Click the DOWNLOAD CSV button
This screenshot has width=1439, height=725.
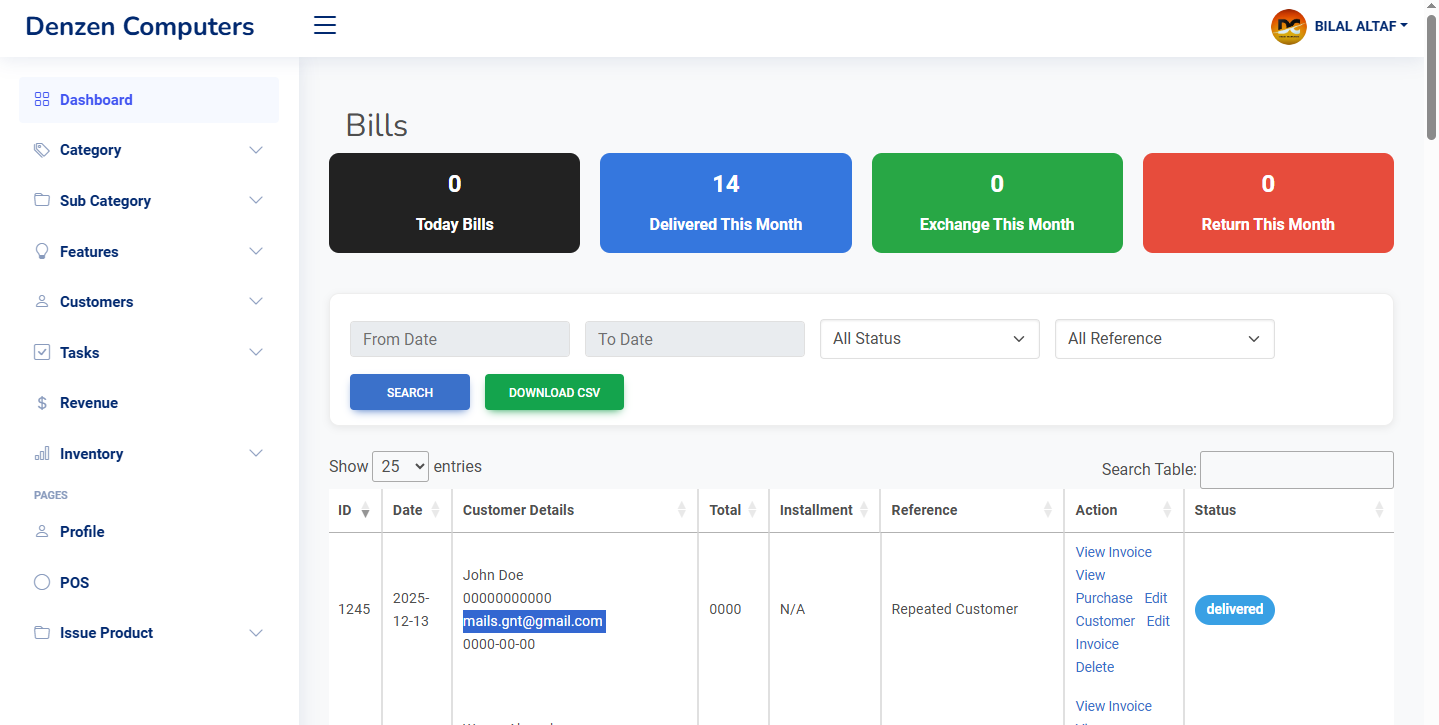554,392
